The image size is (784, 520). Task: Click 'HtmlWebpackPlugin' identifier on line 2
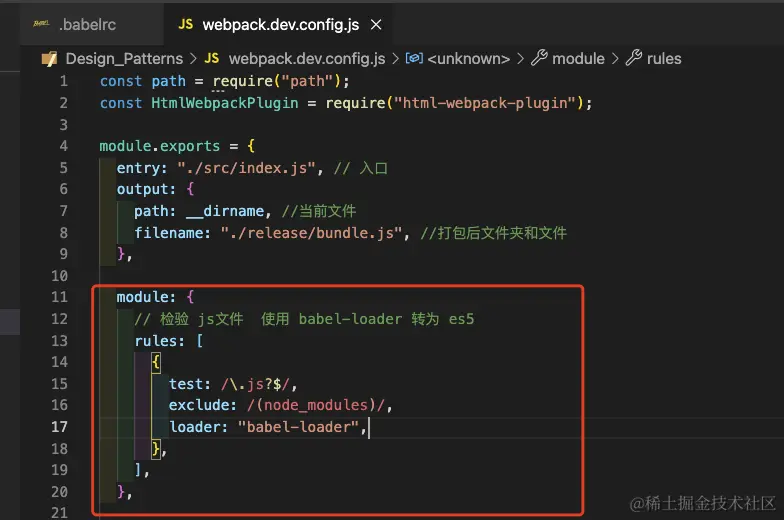[224, 103]
